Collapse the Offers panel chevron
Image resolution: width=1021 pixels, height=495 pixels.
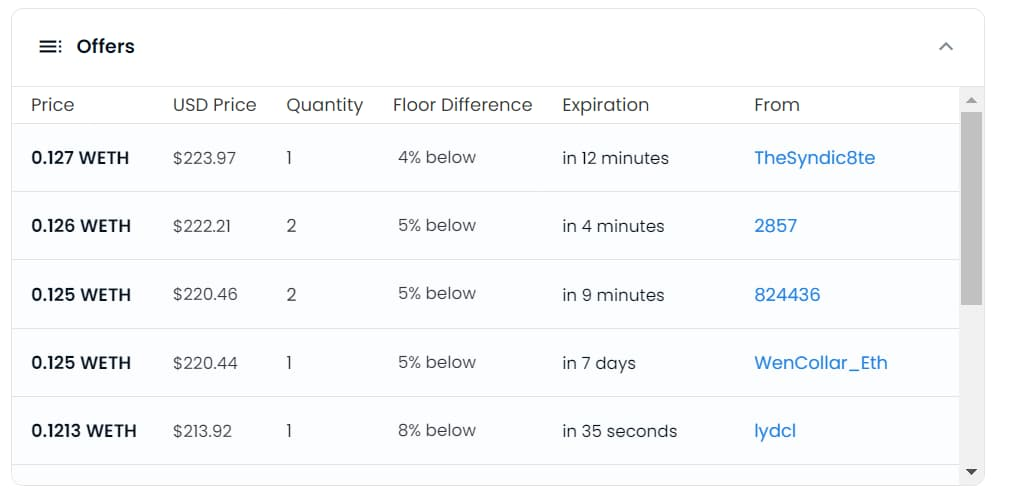[x=946, y=47]
